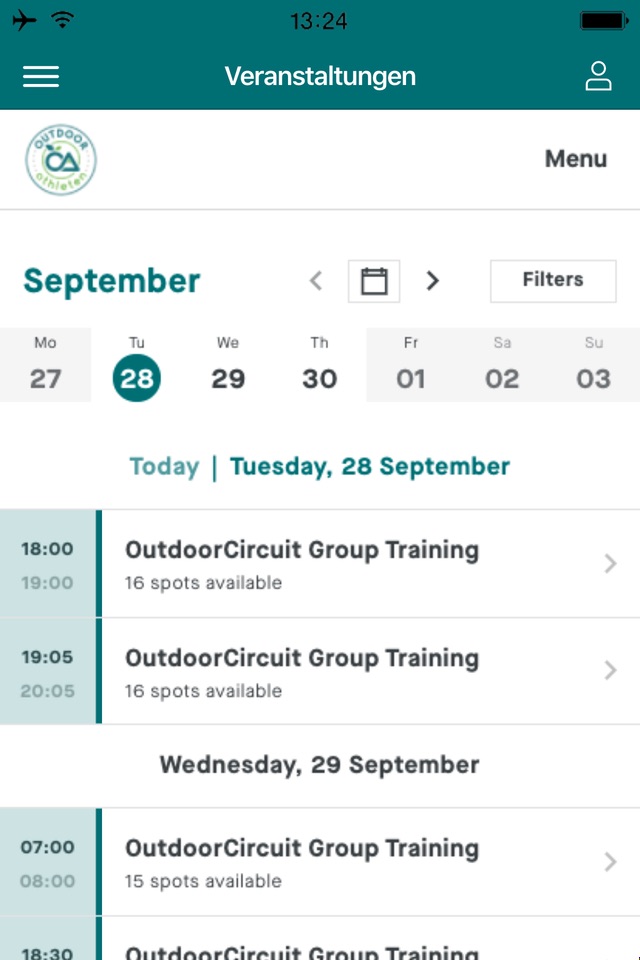
Task: Expand the 19:05 training session chevron
Action: coord(610,671)
